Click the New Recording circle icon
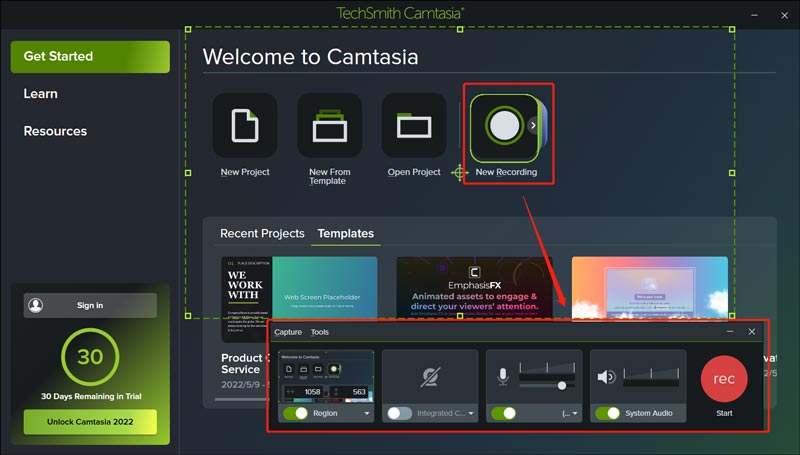The width and height of the screenshot is (800, 455). [x=504, y=125]
